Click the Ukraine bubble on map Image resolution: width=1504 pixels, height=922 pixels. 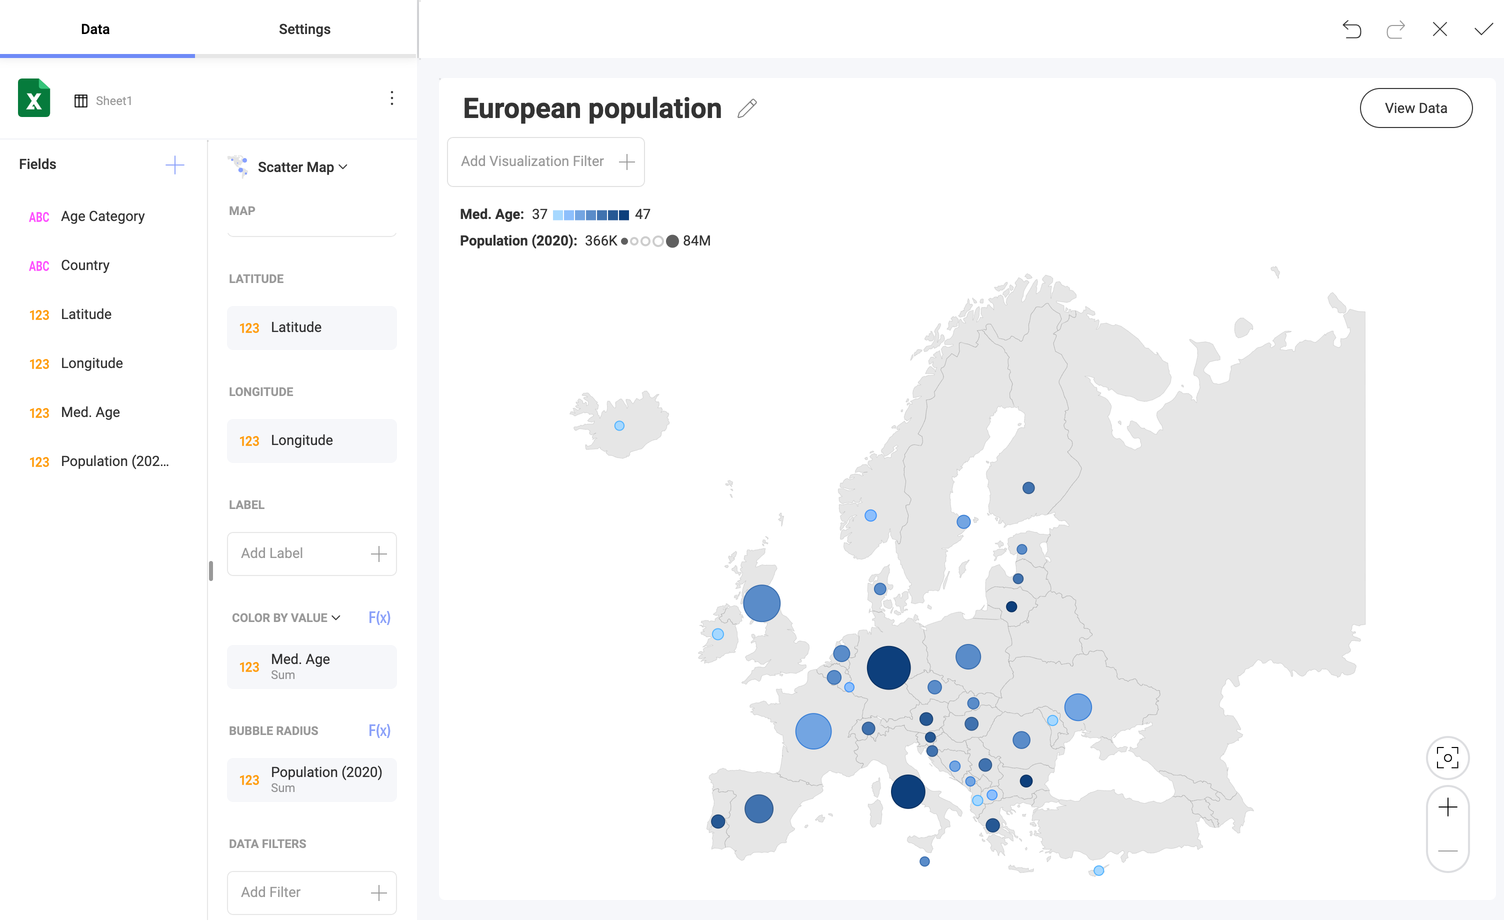(x=1078, y=707)
